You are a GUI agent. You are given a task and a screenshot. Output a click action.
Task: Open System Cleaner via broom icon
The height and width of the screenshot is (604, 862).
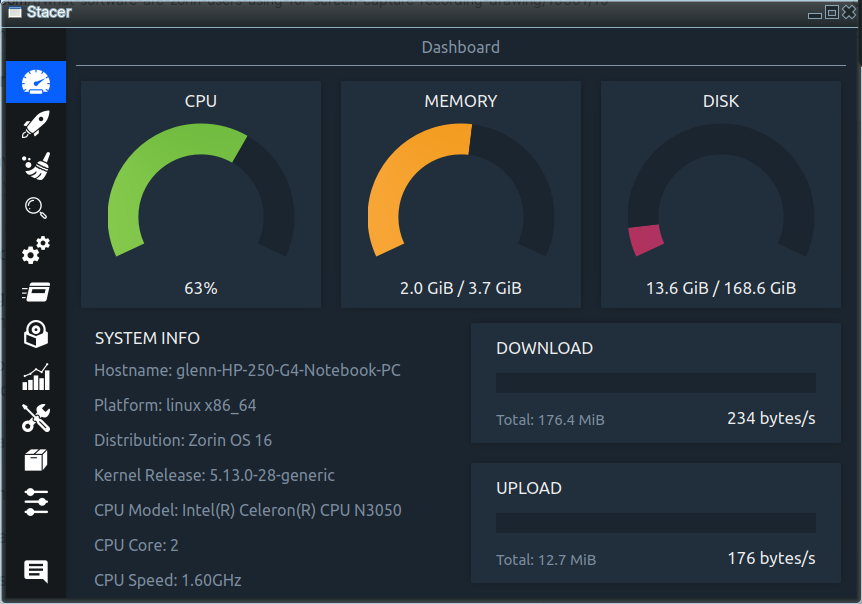point(36,166)
